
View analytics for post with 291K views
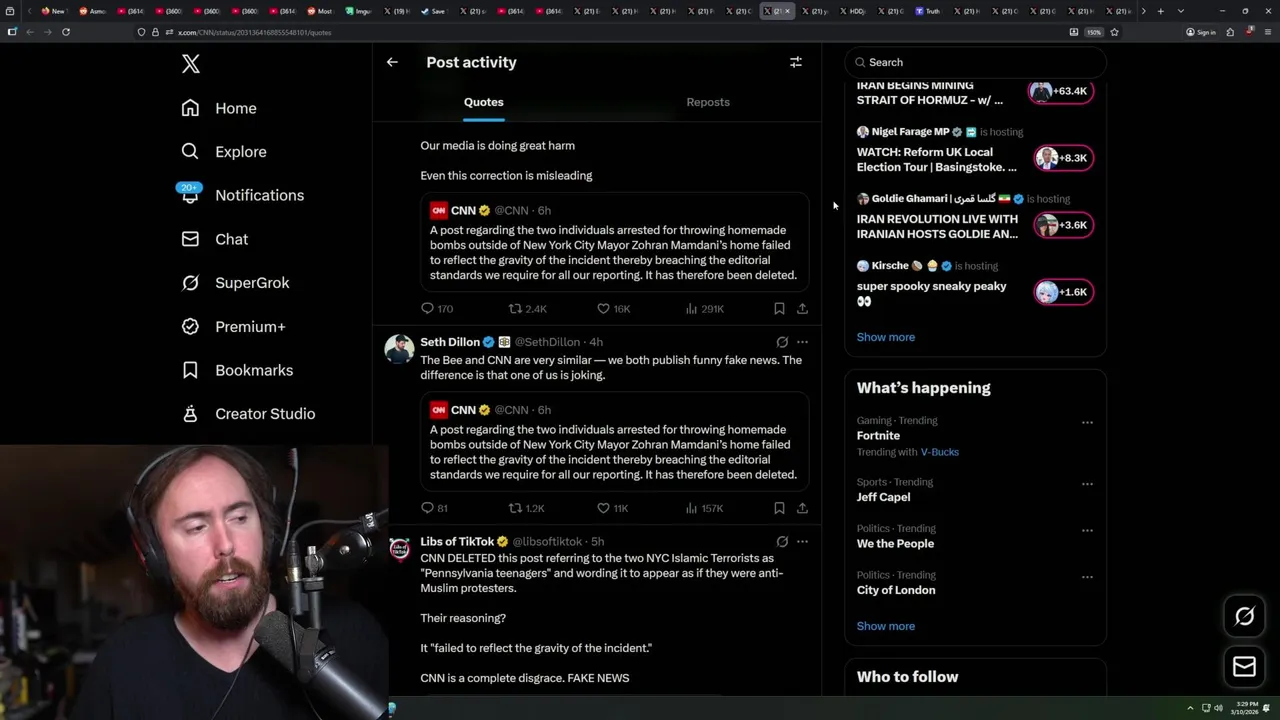point(705,309)
